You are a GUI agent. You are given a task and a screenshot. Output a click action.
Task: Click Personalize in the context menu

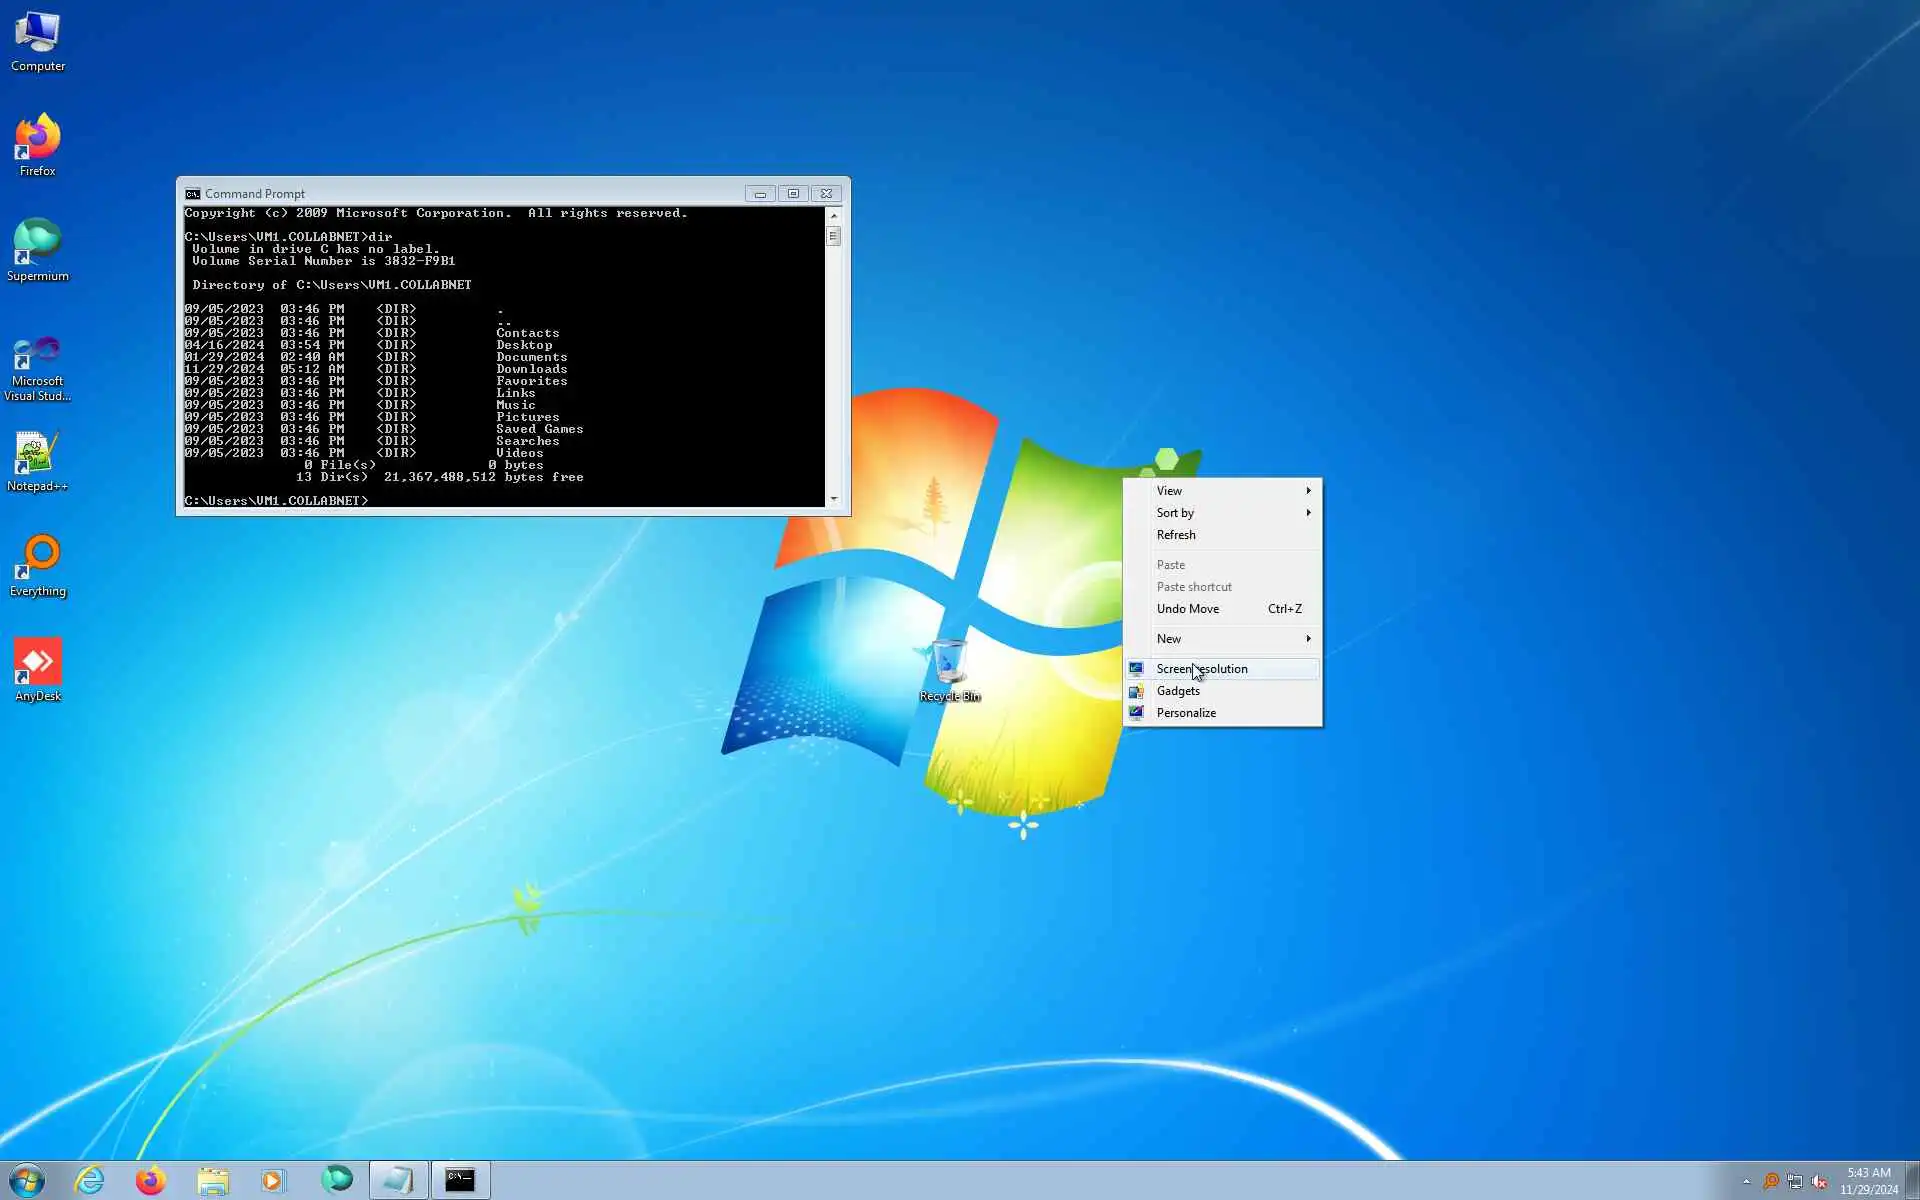point(1186,713)
